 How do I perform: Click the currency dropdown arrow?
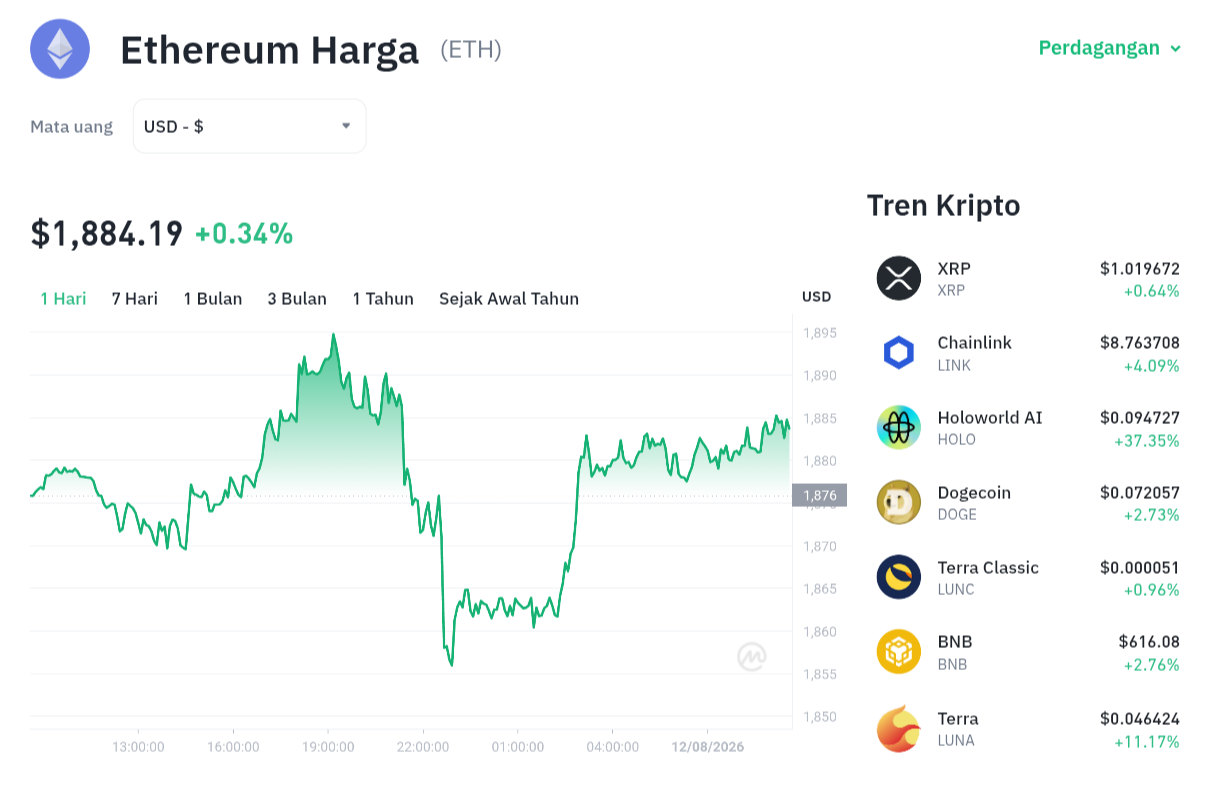tap(346, 126)
